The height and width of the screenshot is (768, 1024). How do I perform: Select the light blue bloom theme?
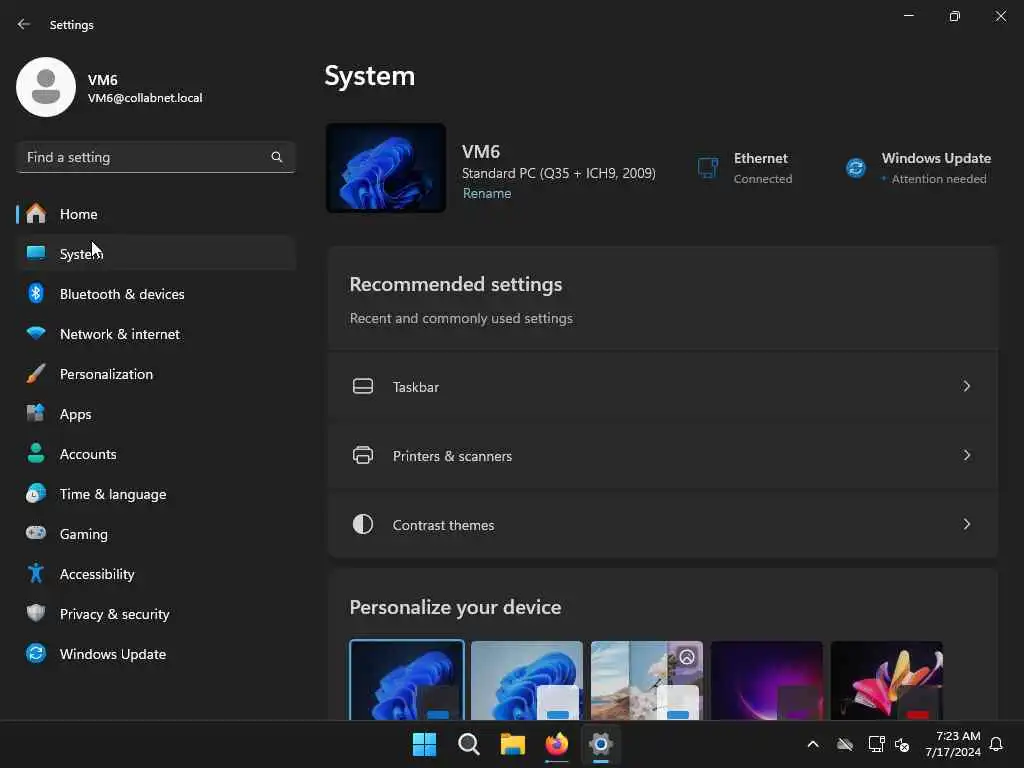pyautogui.click(x=527, y=680)
